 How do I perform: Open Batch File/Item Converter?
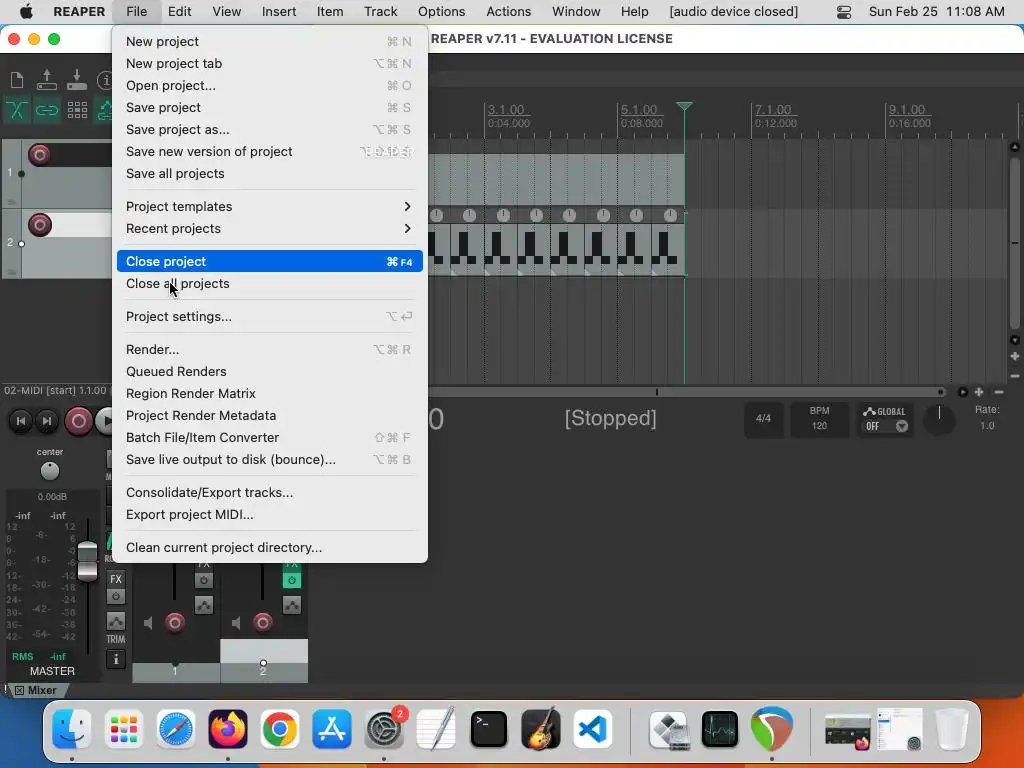270,438
